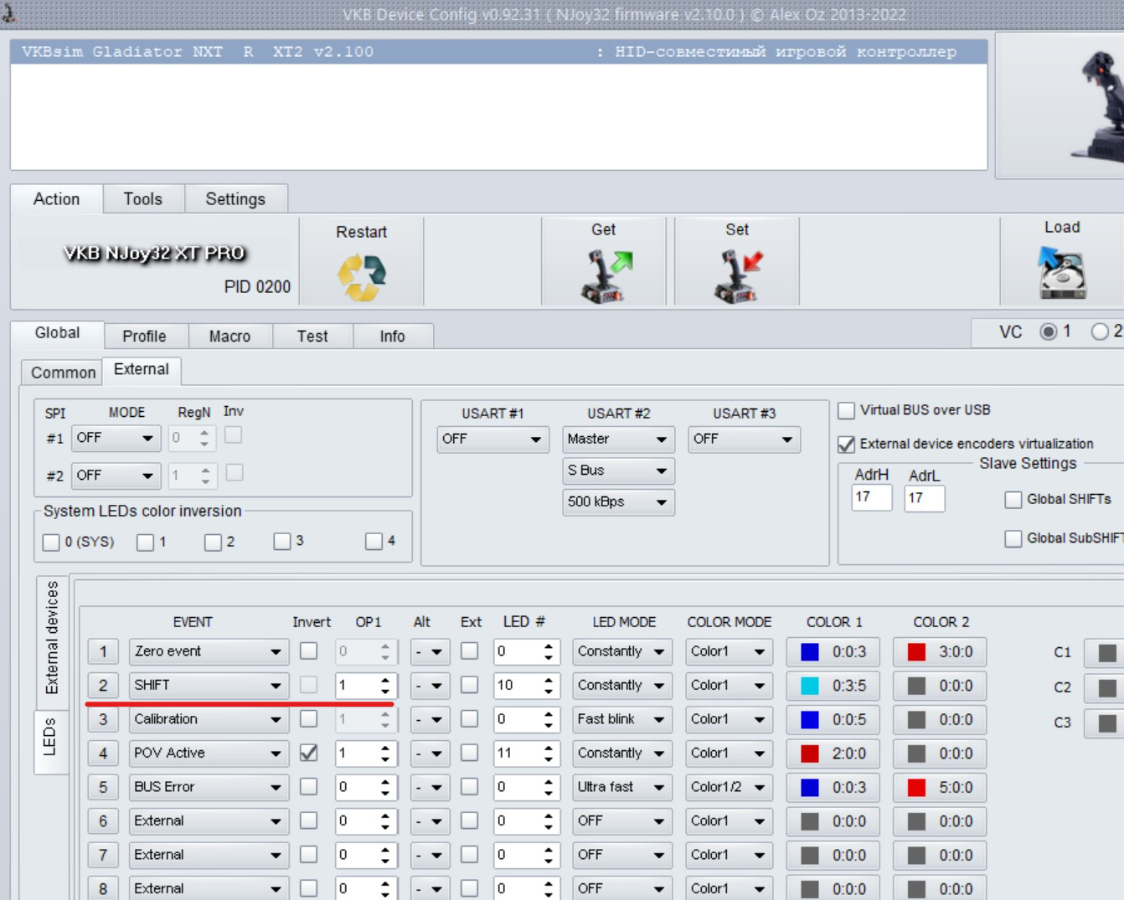Uncheck External device encoders virtualization
The height and width of the screenshot is (900, 1124).
click(x=847, y=444)
